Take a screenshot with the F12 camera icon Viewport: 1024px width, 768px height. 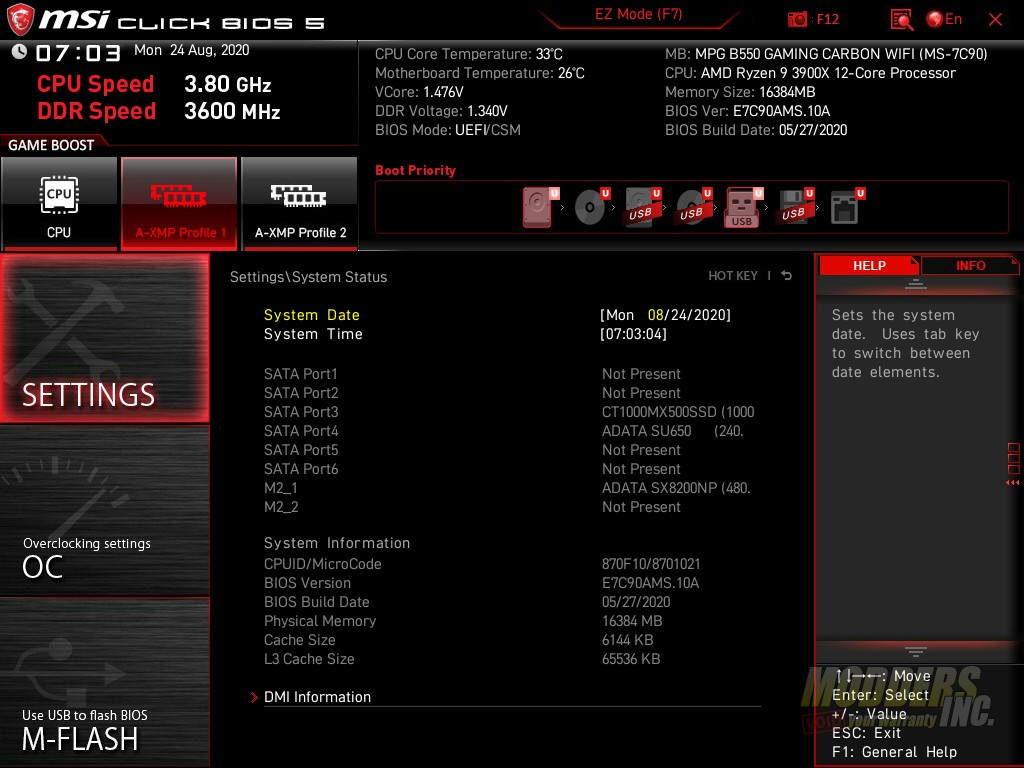(797, 20)
